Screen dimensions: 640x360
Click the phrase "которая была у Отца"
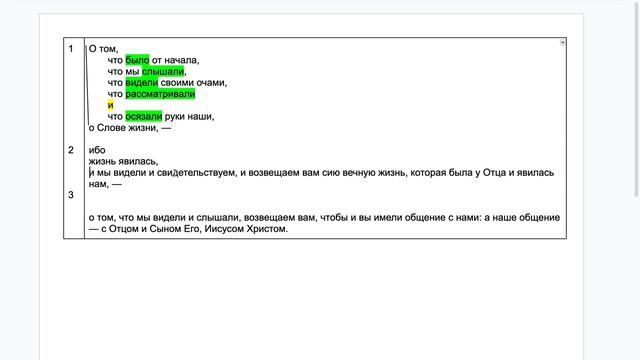(x=458, y=173)
